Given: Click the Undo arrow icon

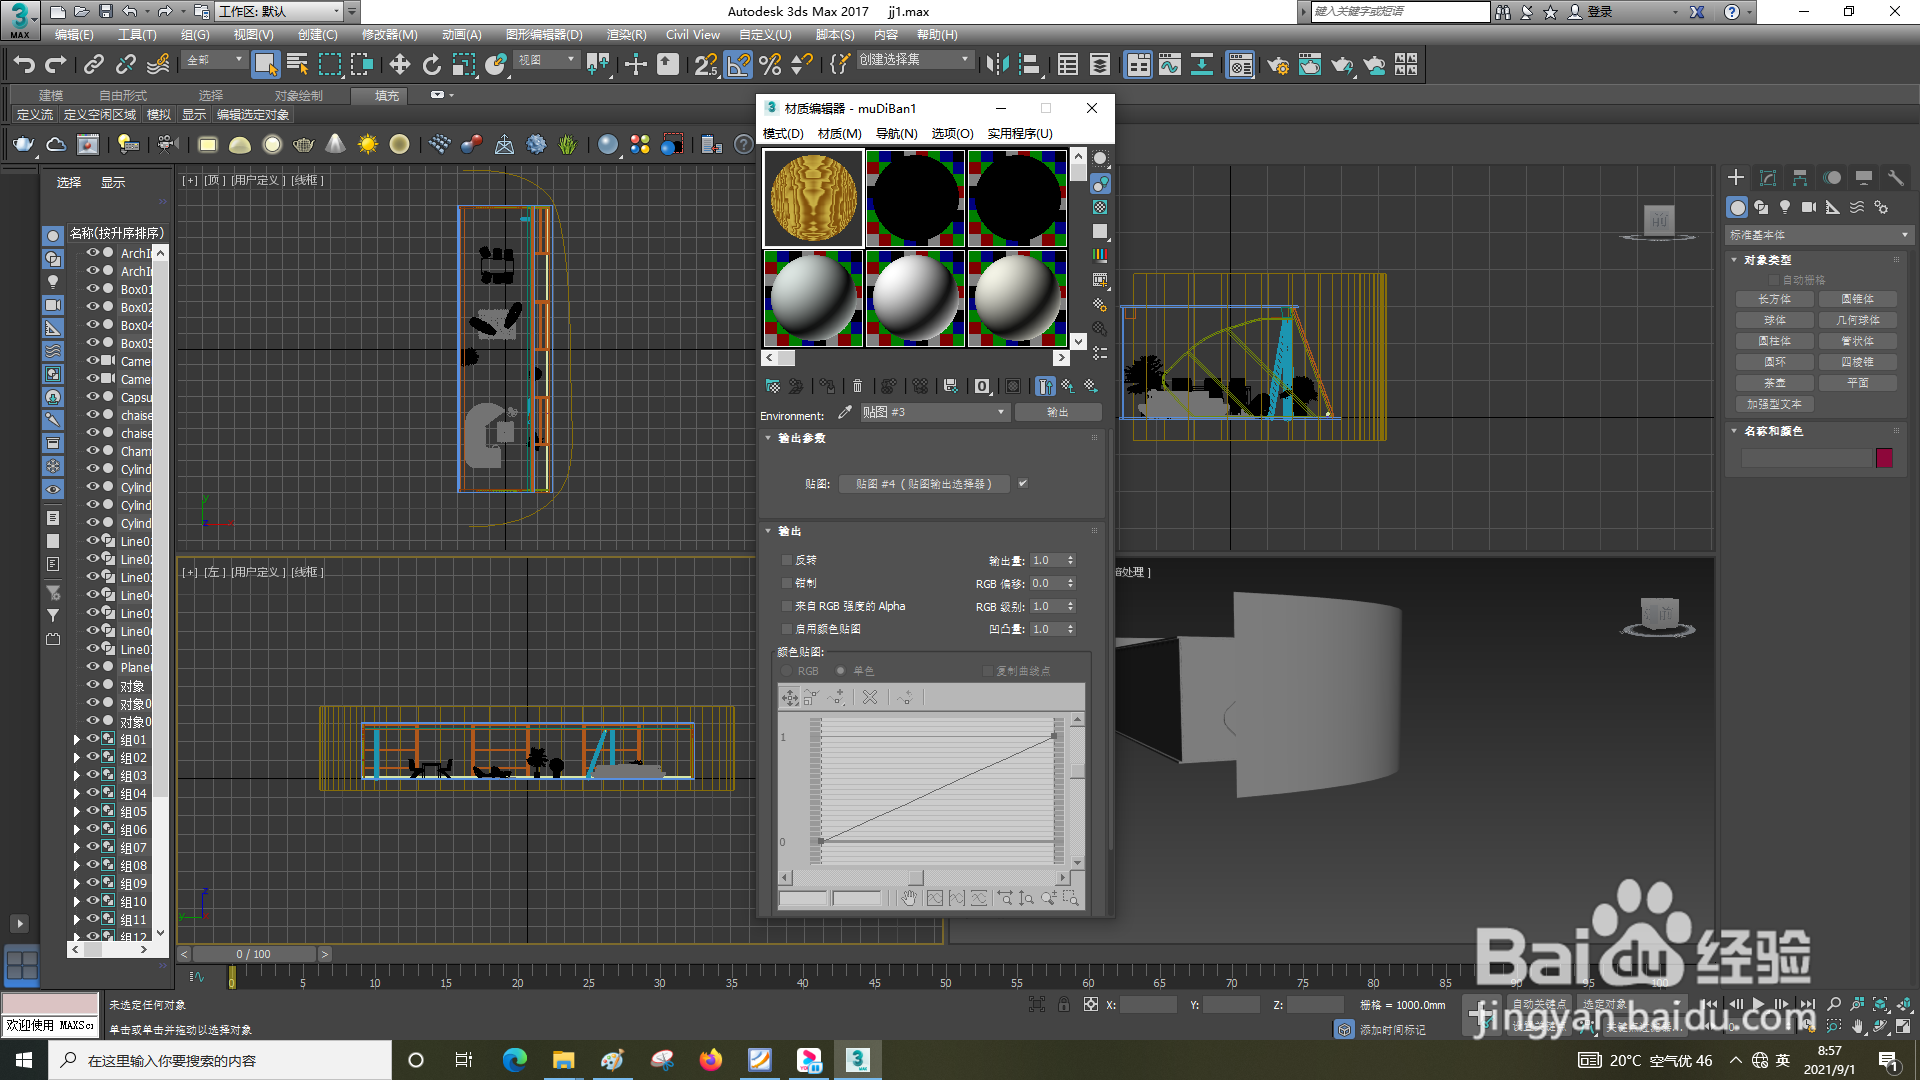Looking at the screenshot, I should 24,65.
